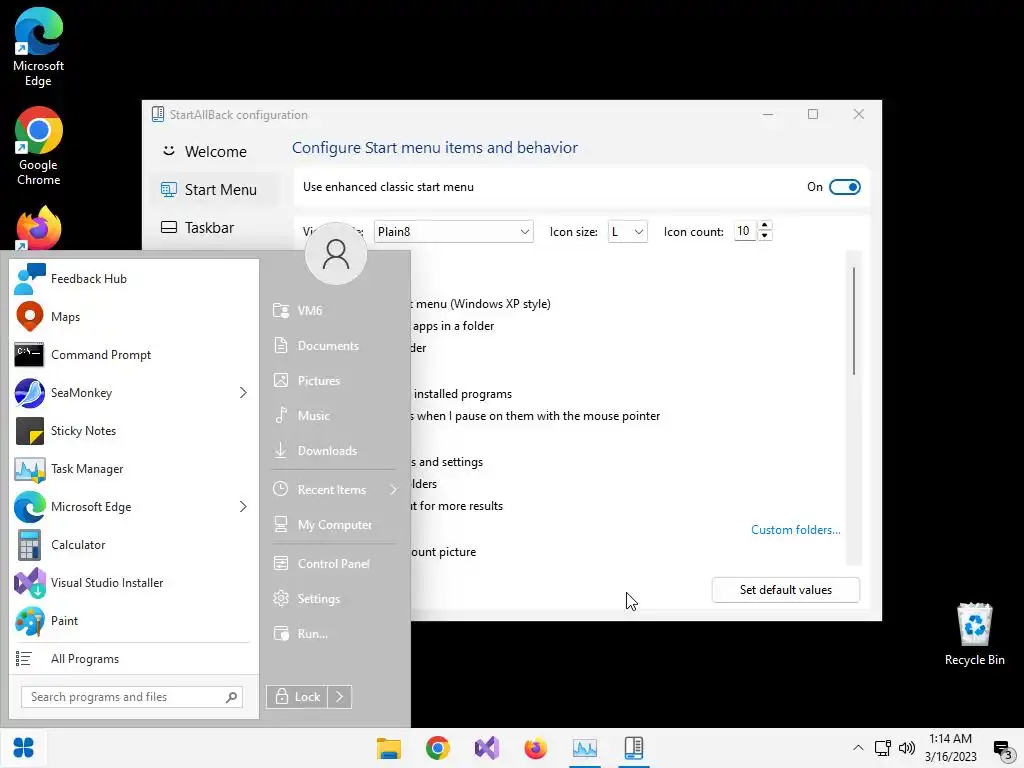
Task: Open Firefox from taskbar
Action: (536, 748)
